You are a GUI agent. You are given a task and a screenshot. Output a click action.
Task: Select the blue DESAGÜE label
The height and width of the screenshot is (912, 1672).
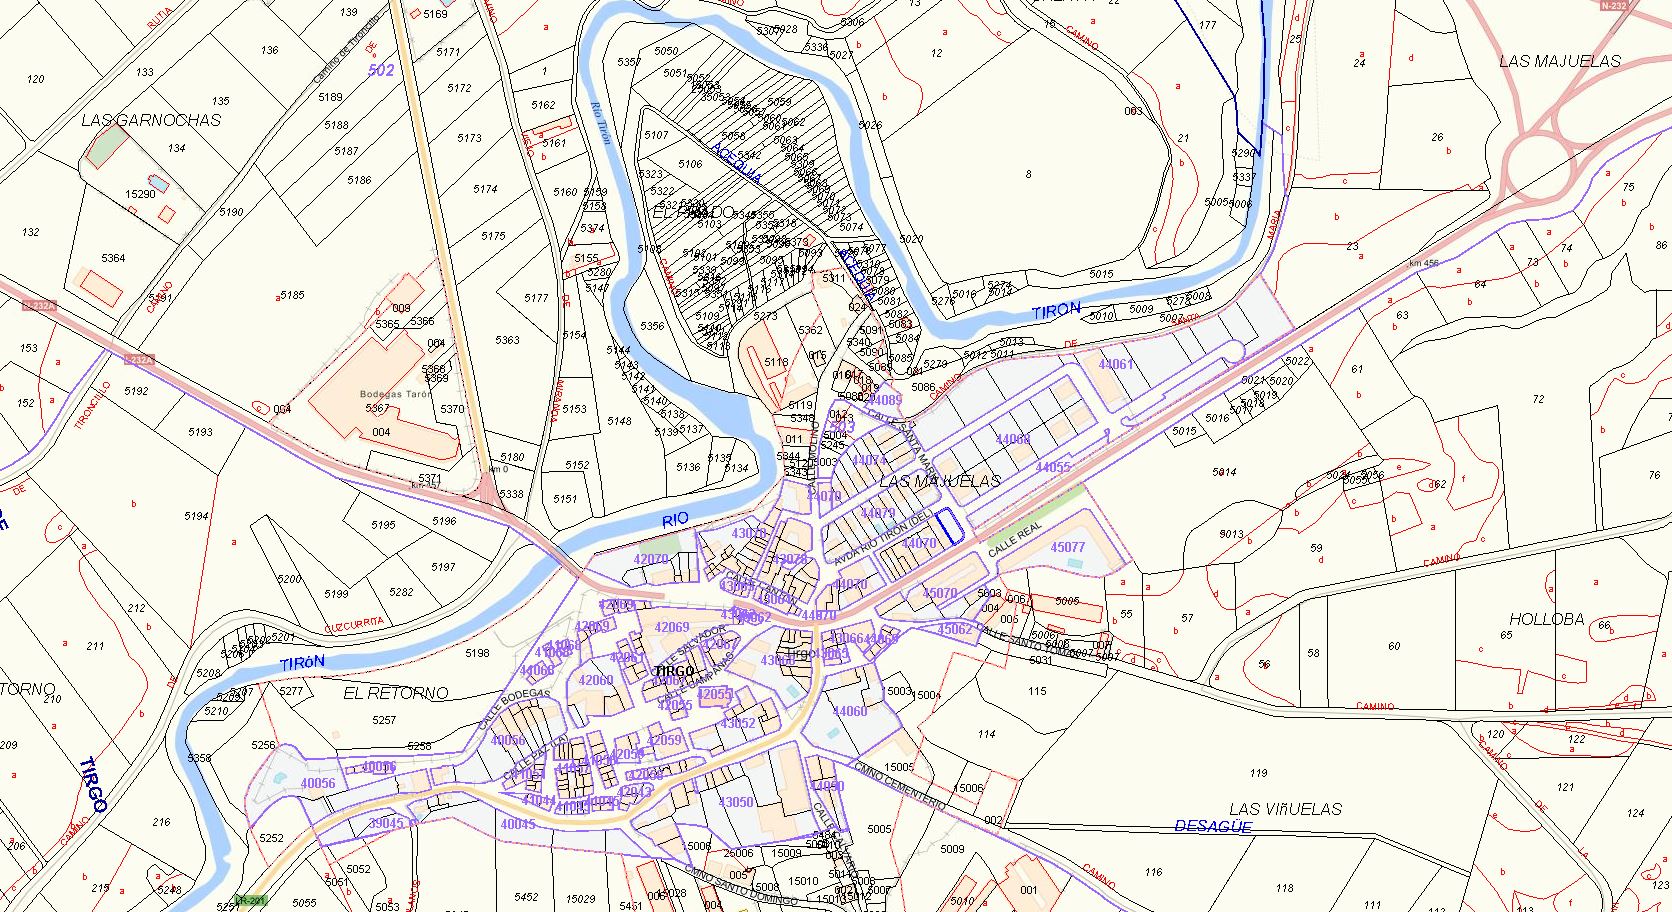click(1212, 826)
